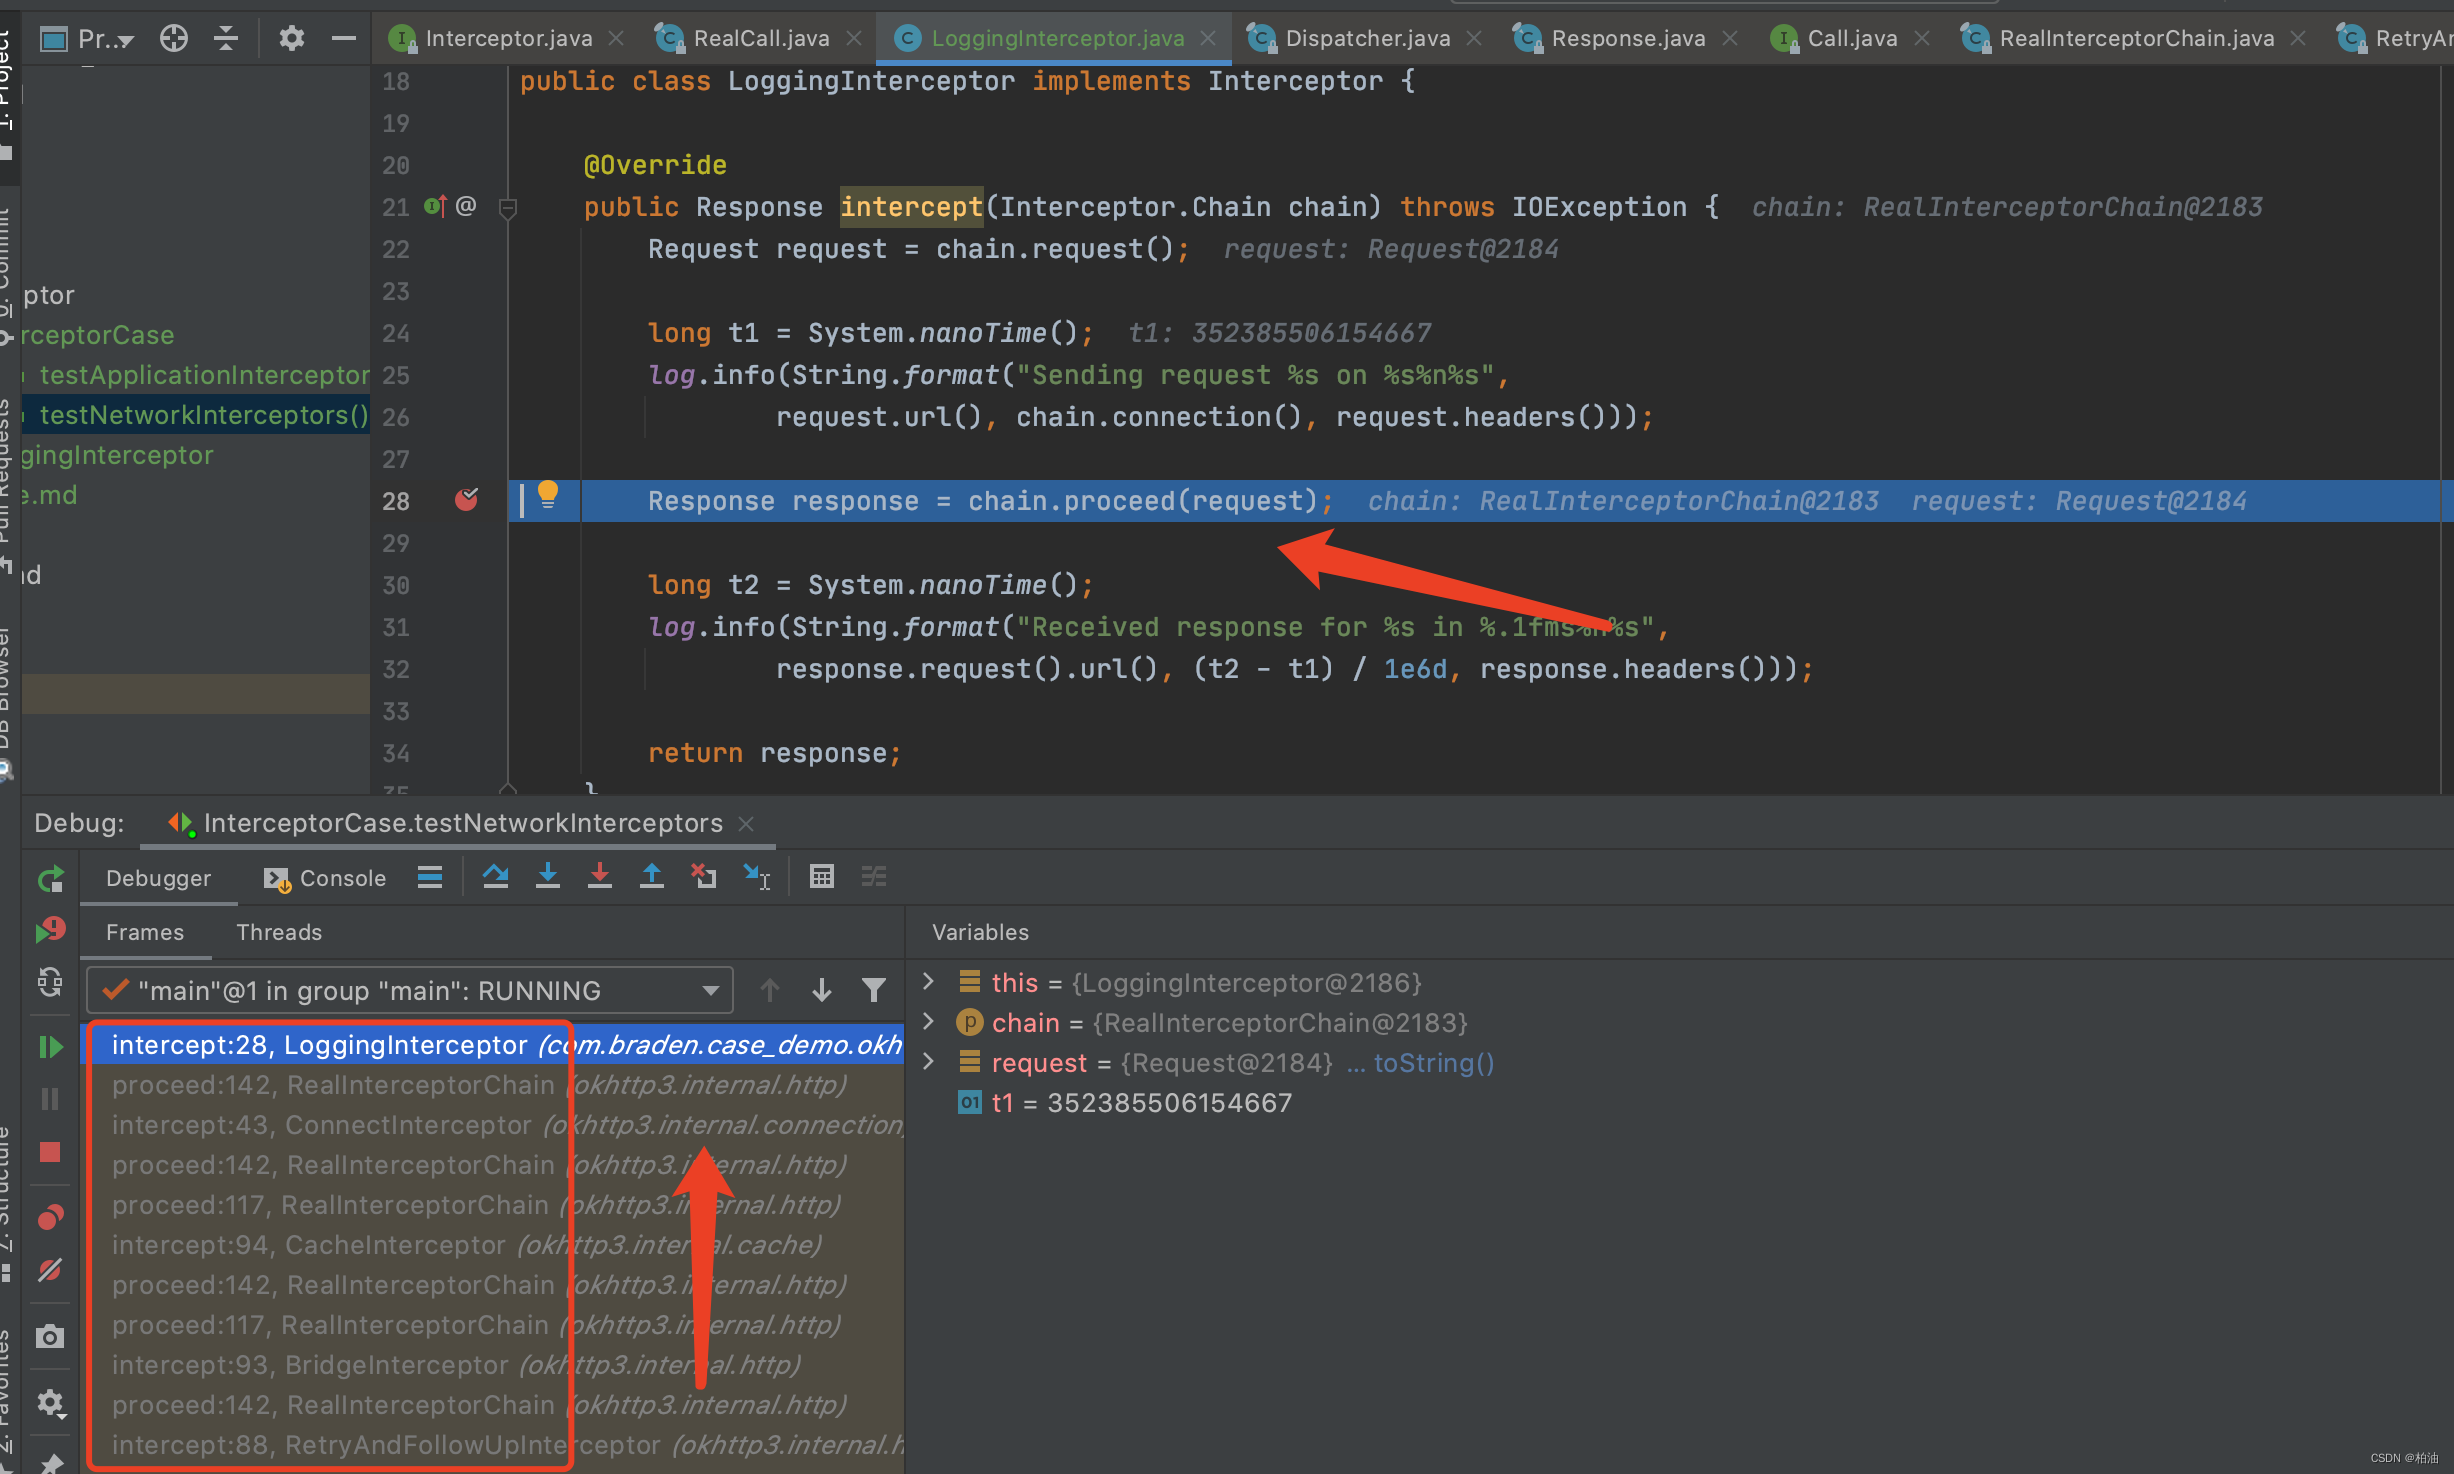The width and height of the screenshot is (2454, 1474).
Task: Toggle the Threads view in debug panel
Action: (280, 931)
